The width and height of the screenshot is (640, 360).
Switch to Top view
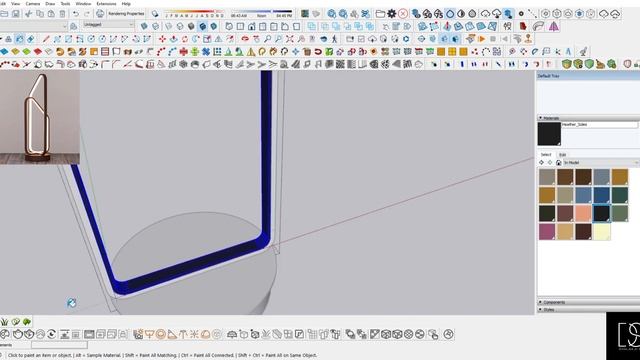[x=240, y=27]
